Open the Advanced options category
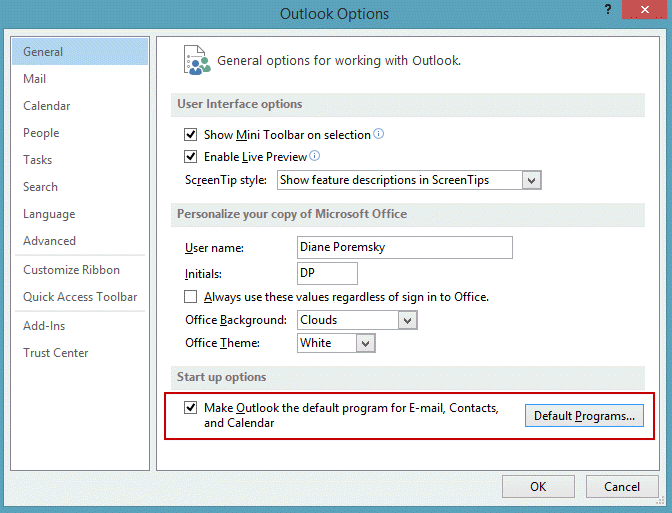672x513 pixels. click(x=50, y=241)
